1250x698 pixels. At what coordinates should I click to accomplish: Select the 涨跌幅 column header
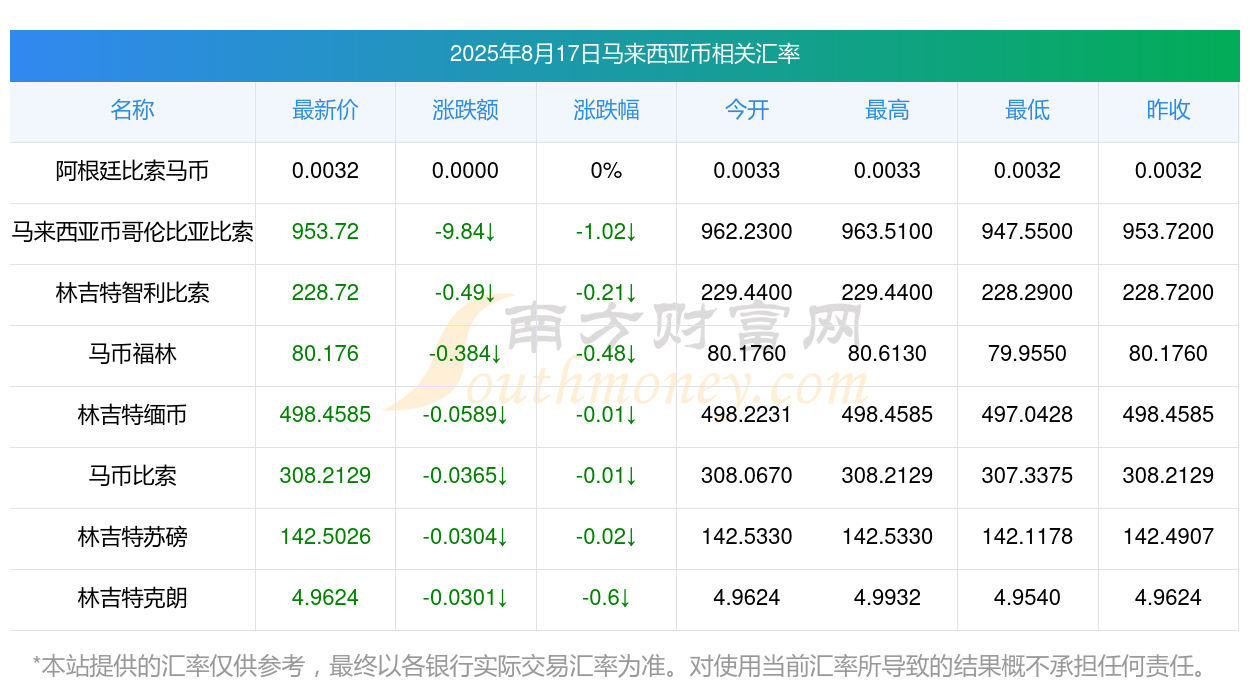pyautogui.click(x=606, y=110)
